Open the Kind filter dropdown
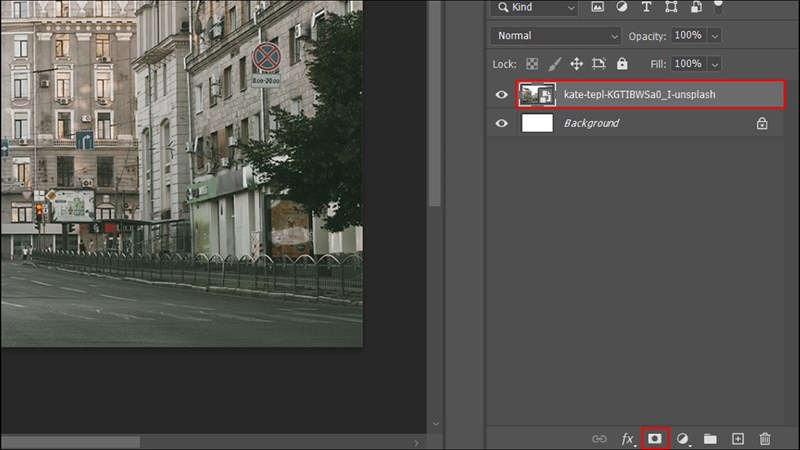 (535, 7)
